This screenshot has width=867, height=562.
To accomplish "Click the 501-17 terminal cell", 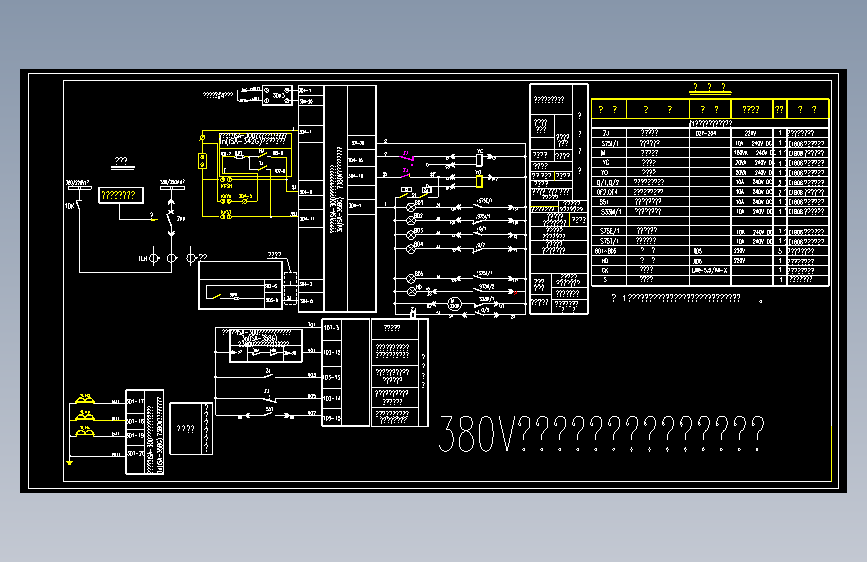I will point(135,402).
